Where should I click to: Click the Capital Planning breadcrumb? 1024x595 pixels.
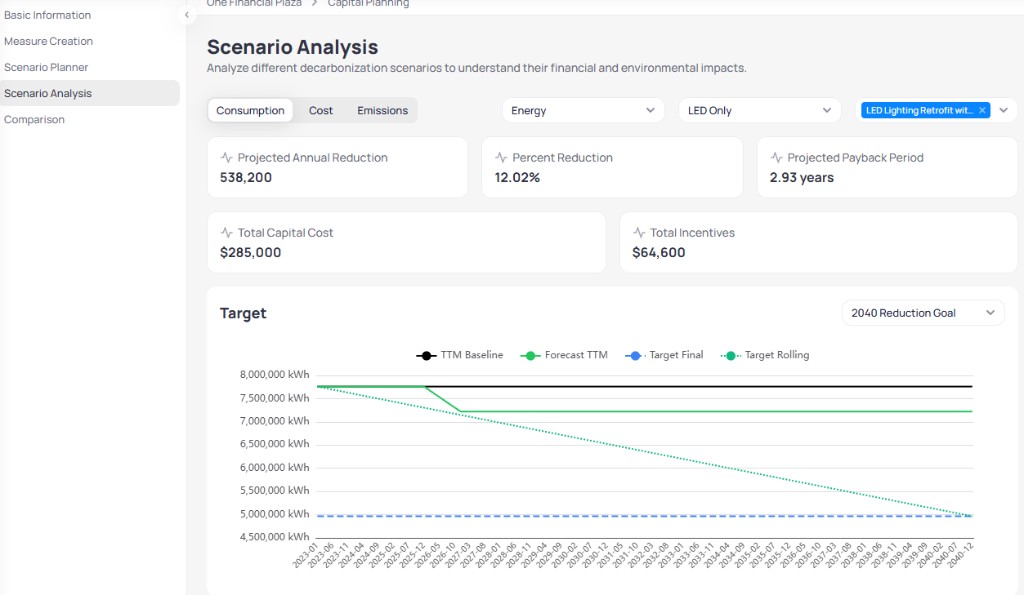pos(368,3)
